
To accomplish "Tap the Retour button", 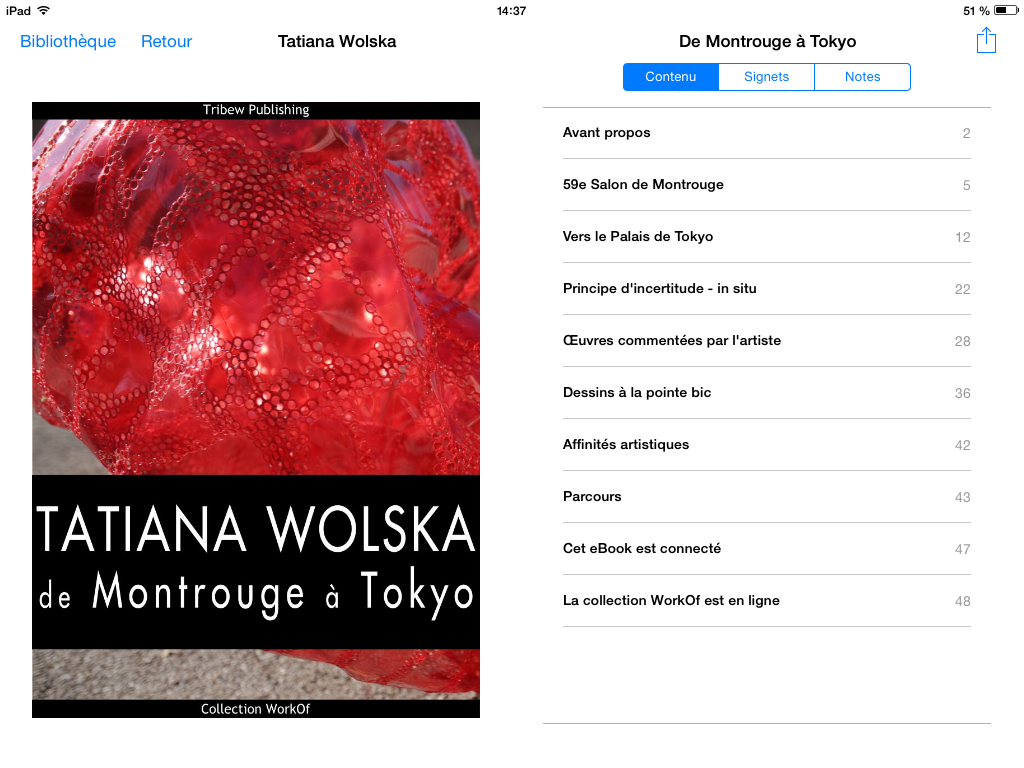I will [x=167, y=41].
